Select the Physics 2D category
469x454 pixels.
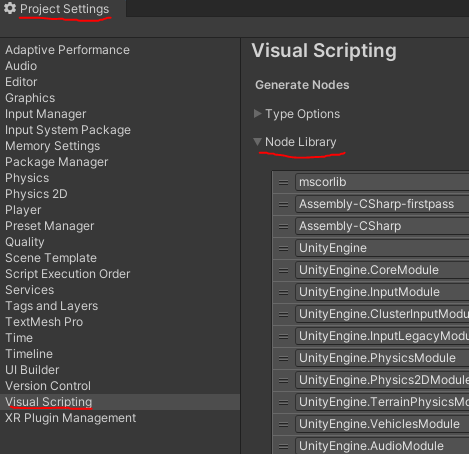(x=36, y=194)
